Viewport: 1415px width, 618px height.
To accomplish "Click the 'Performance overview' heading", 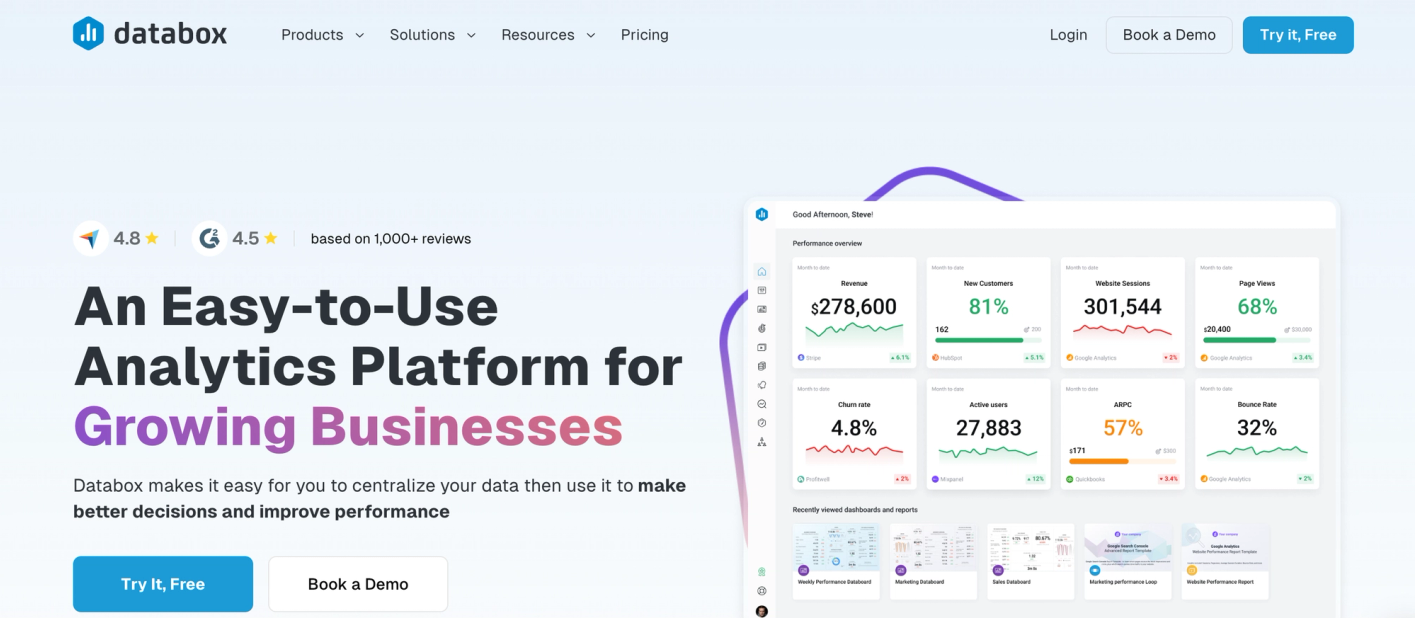I will pos(827,243).
